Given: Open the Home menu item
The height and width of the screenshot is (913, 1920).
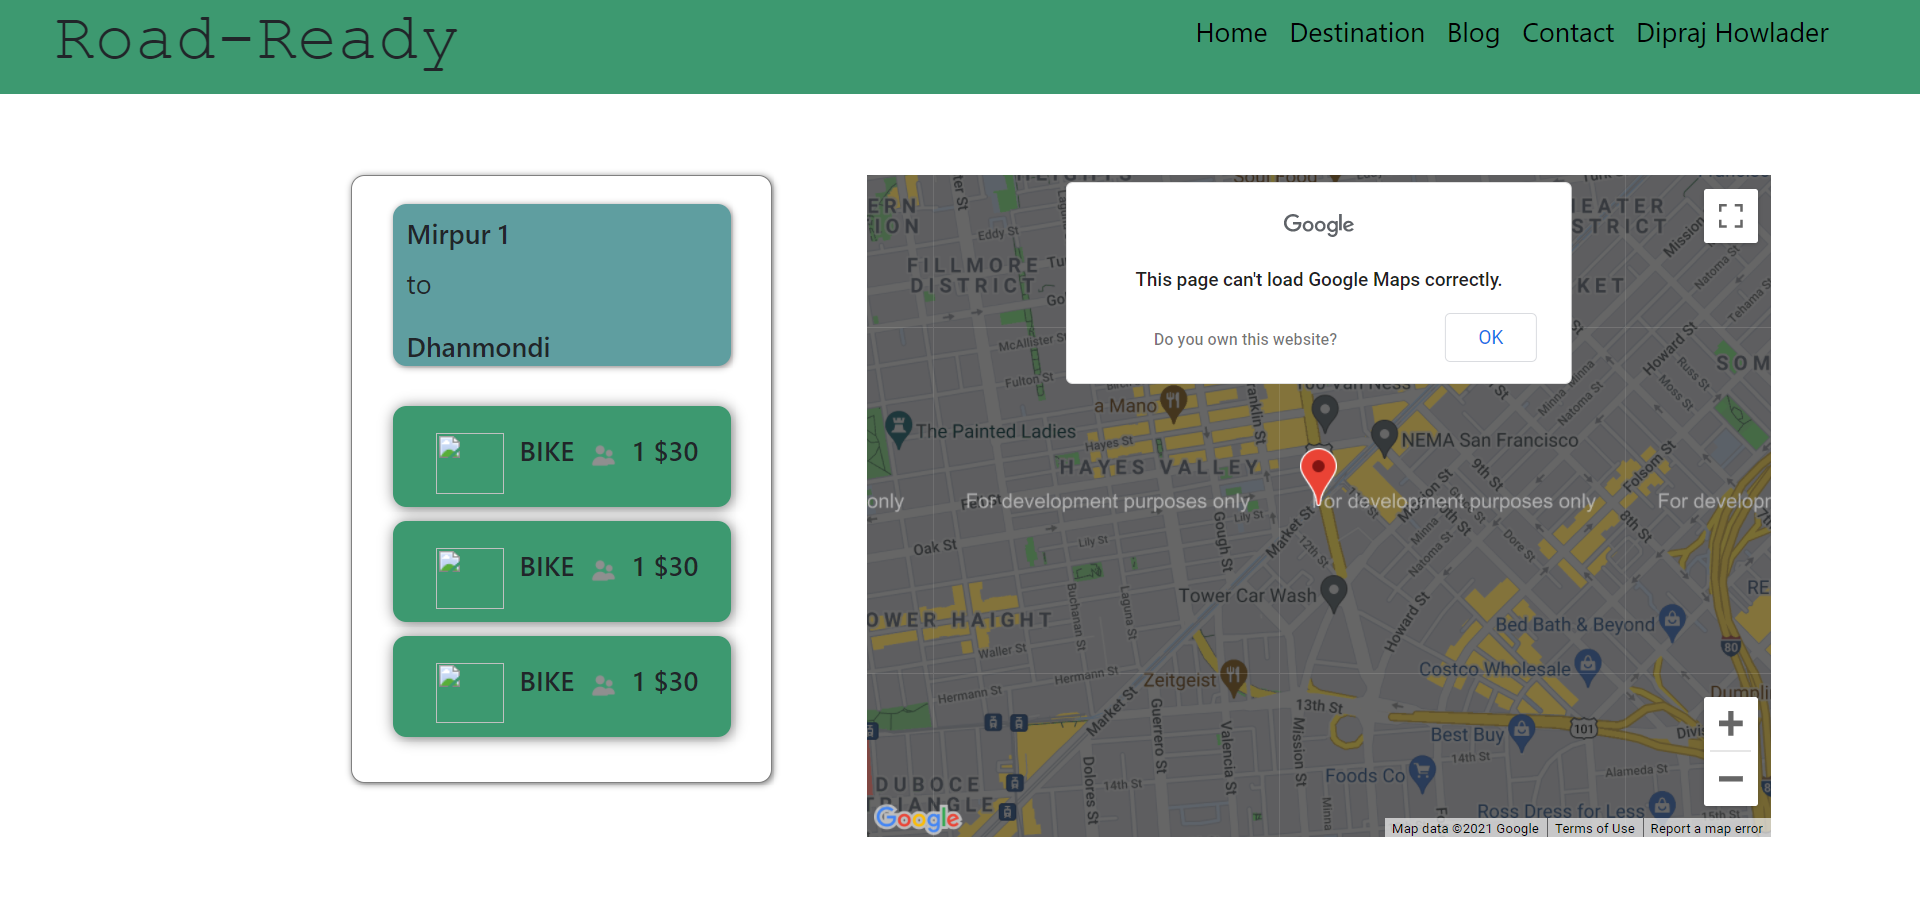Looking at the screenshot, I should pyautogui.click(x=1231, y=33).
